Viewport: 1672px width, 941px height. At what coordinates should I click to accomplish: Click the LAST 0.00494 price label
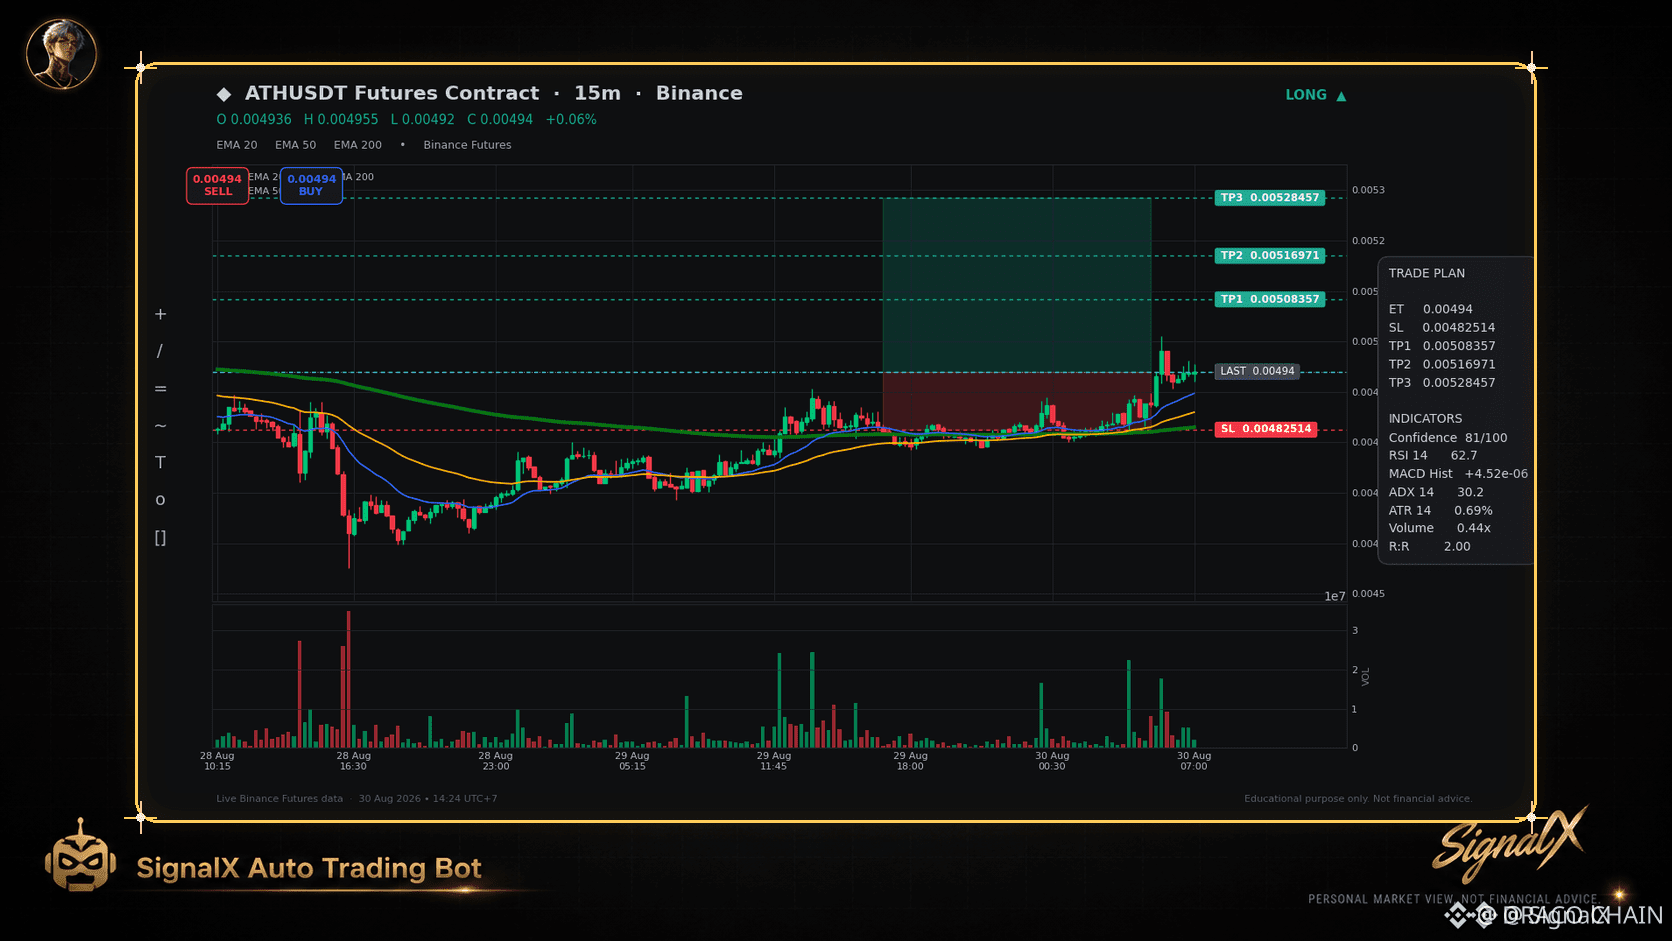coord(1257,371)
